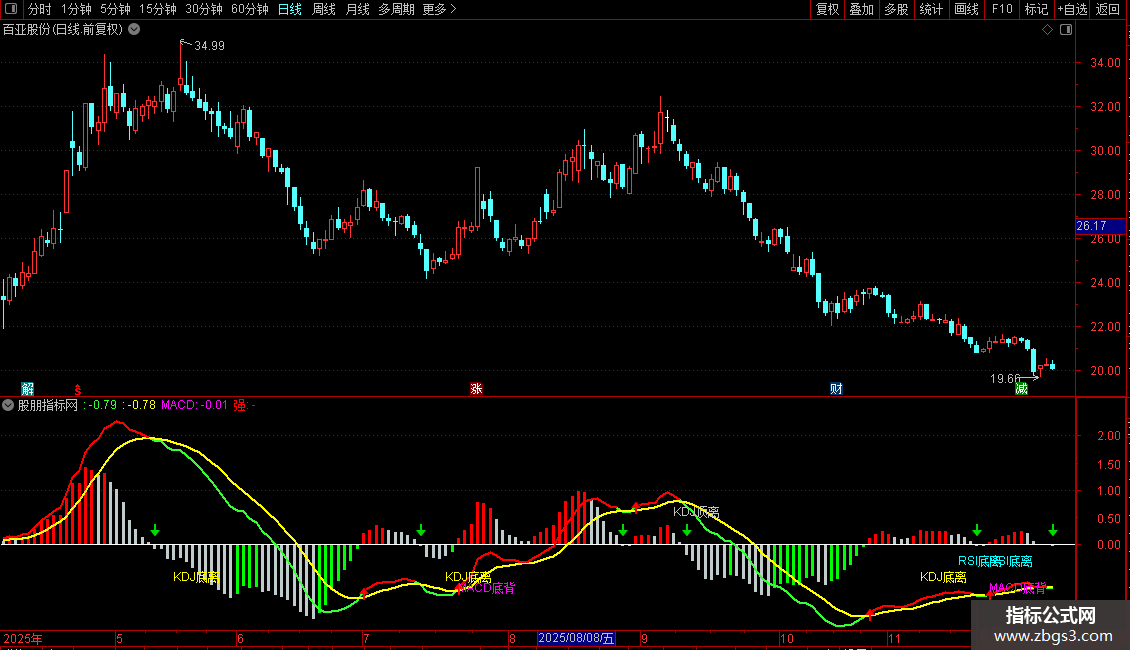Open 多周期 multi-period view
1130x650 pixels.
click(x=396, y=9)
